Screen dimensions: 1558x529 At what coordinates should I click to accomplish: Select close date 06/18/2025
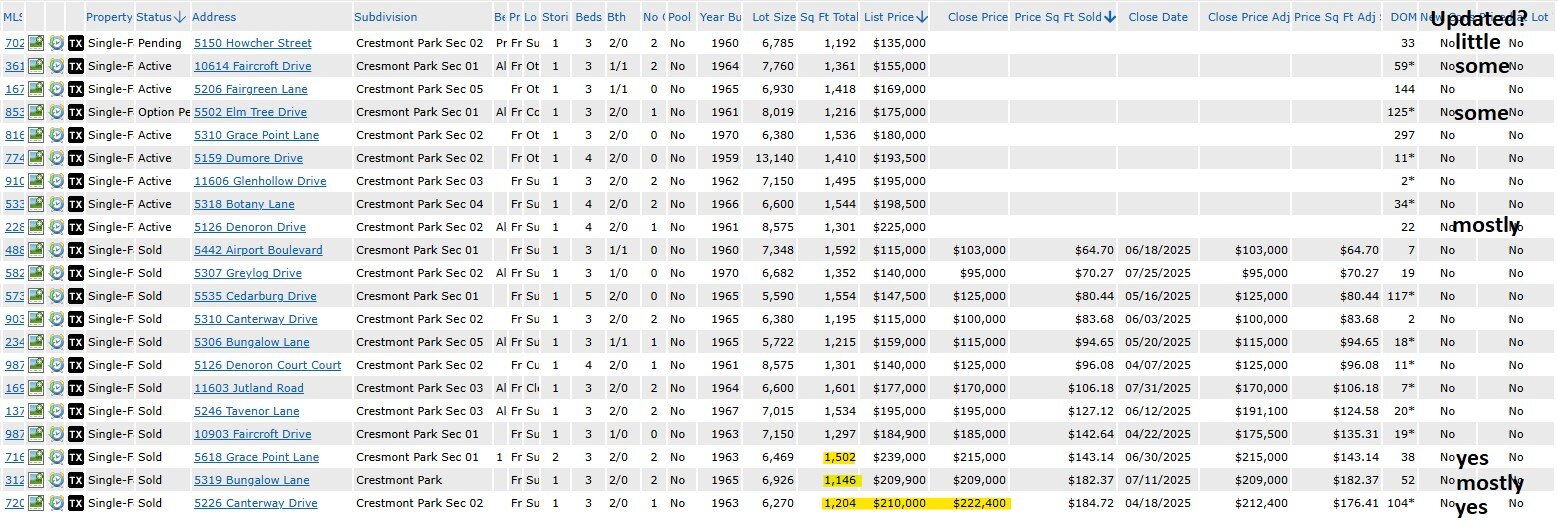click(x=1158, y=250)
